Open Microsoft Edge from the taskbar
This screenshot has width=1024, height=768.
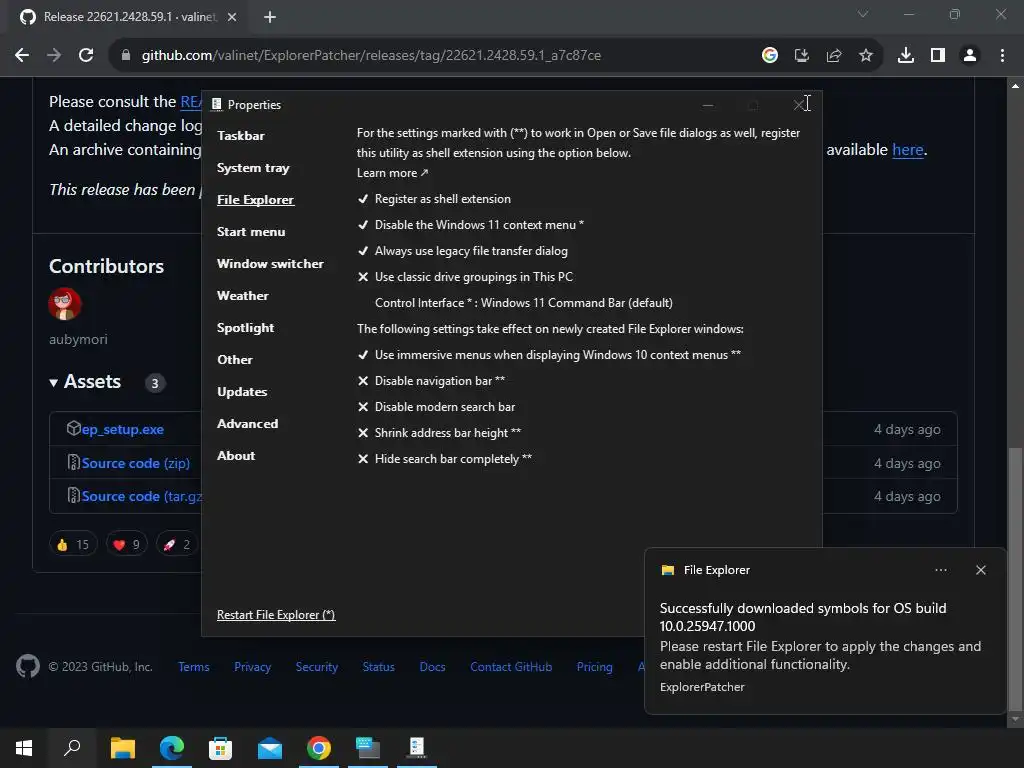click(x=172, y=748)
